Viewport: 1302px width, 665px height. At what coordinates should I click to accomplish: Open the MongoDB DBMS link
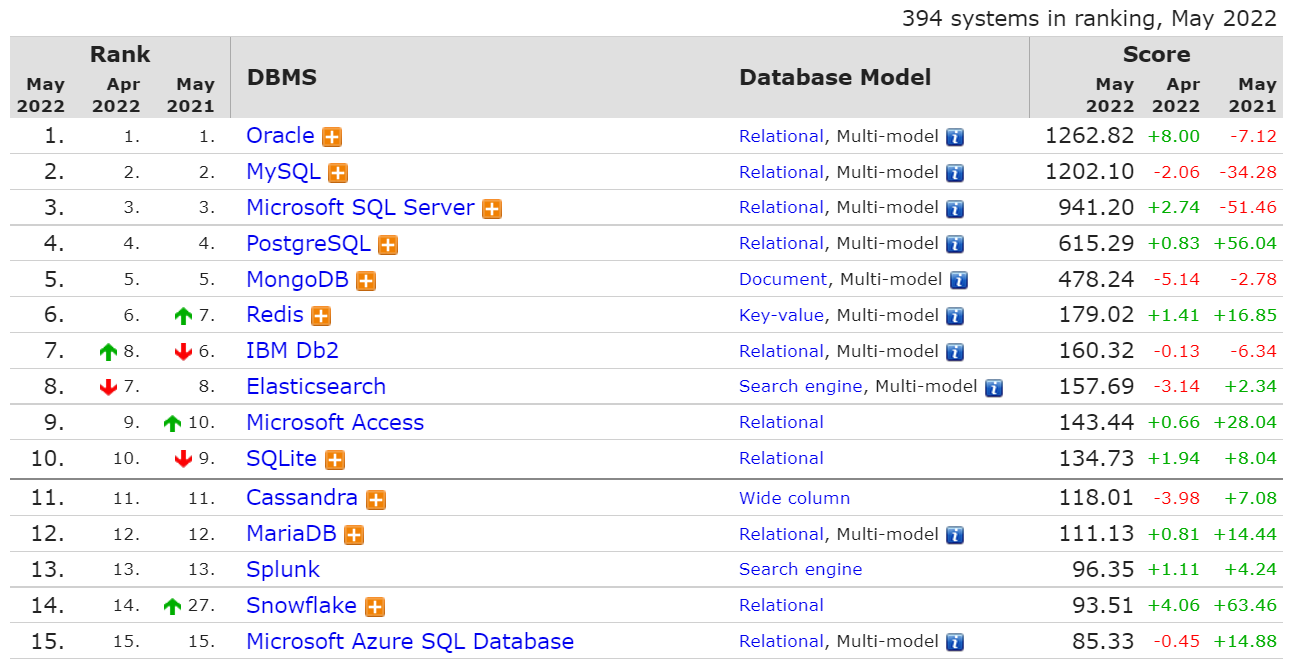[x=298, y=280]
